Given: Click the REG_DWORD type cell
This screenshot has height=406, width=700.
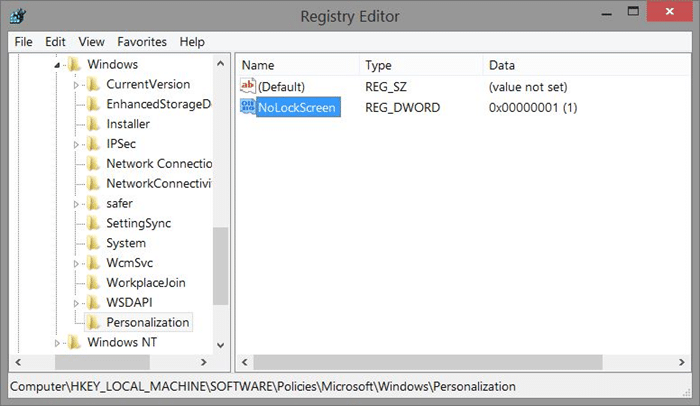Looking at the screenshot, I should [402, 108].
